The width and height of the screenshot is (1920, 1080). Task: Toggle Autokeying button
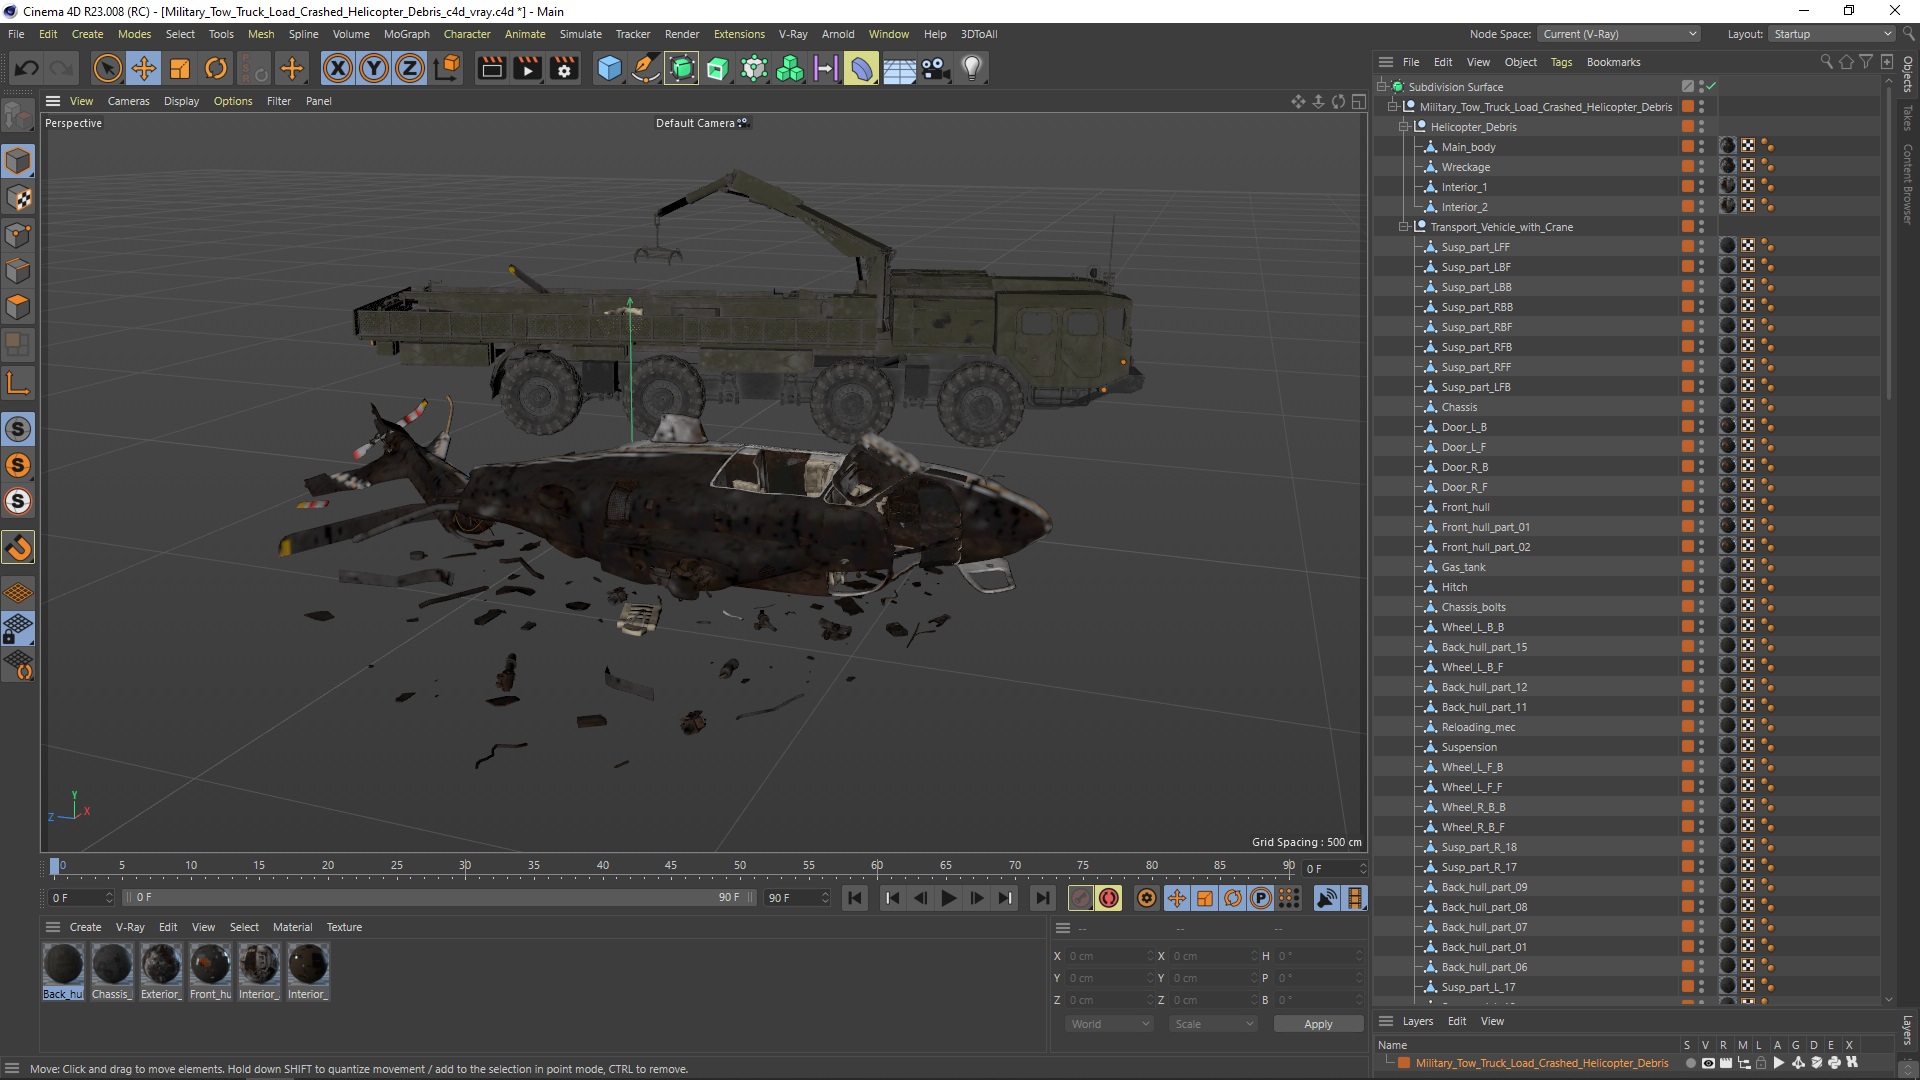(1109, 898)
